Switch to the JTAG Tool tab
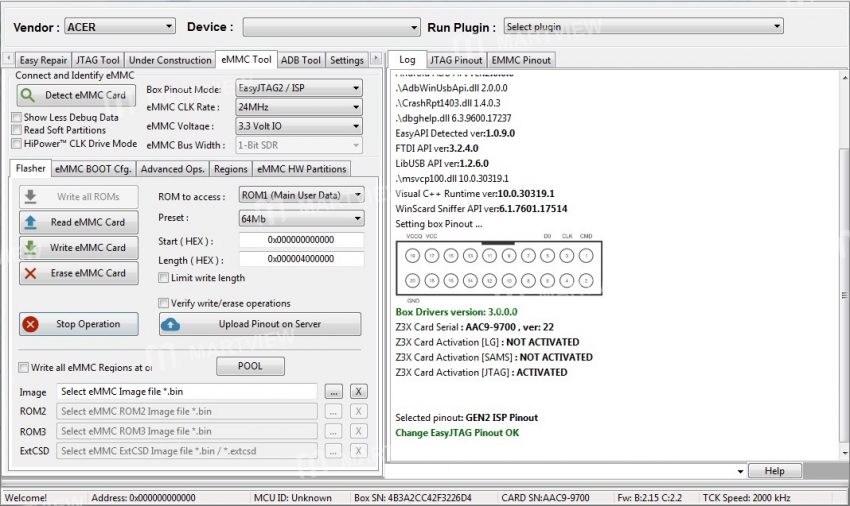This screenshot has height=506, width=850. [97, 60]
